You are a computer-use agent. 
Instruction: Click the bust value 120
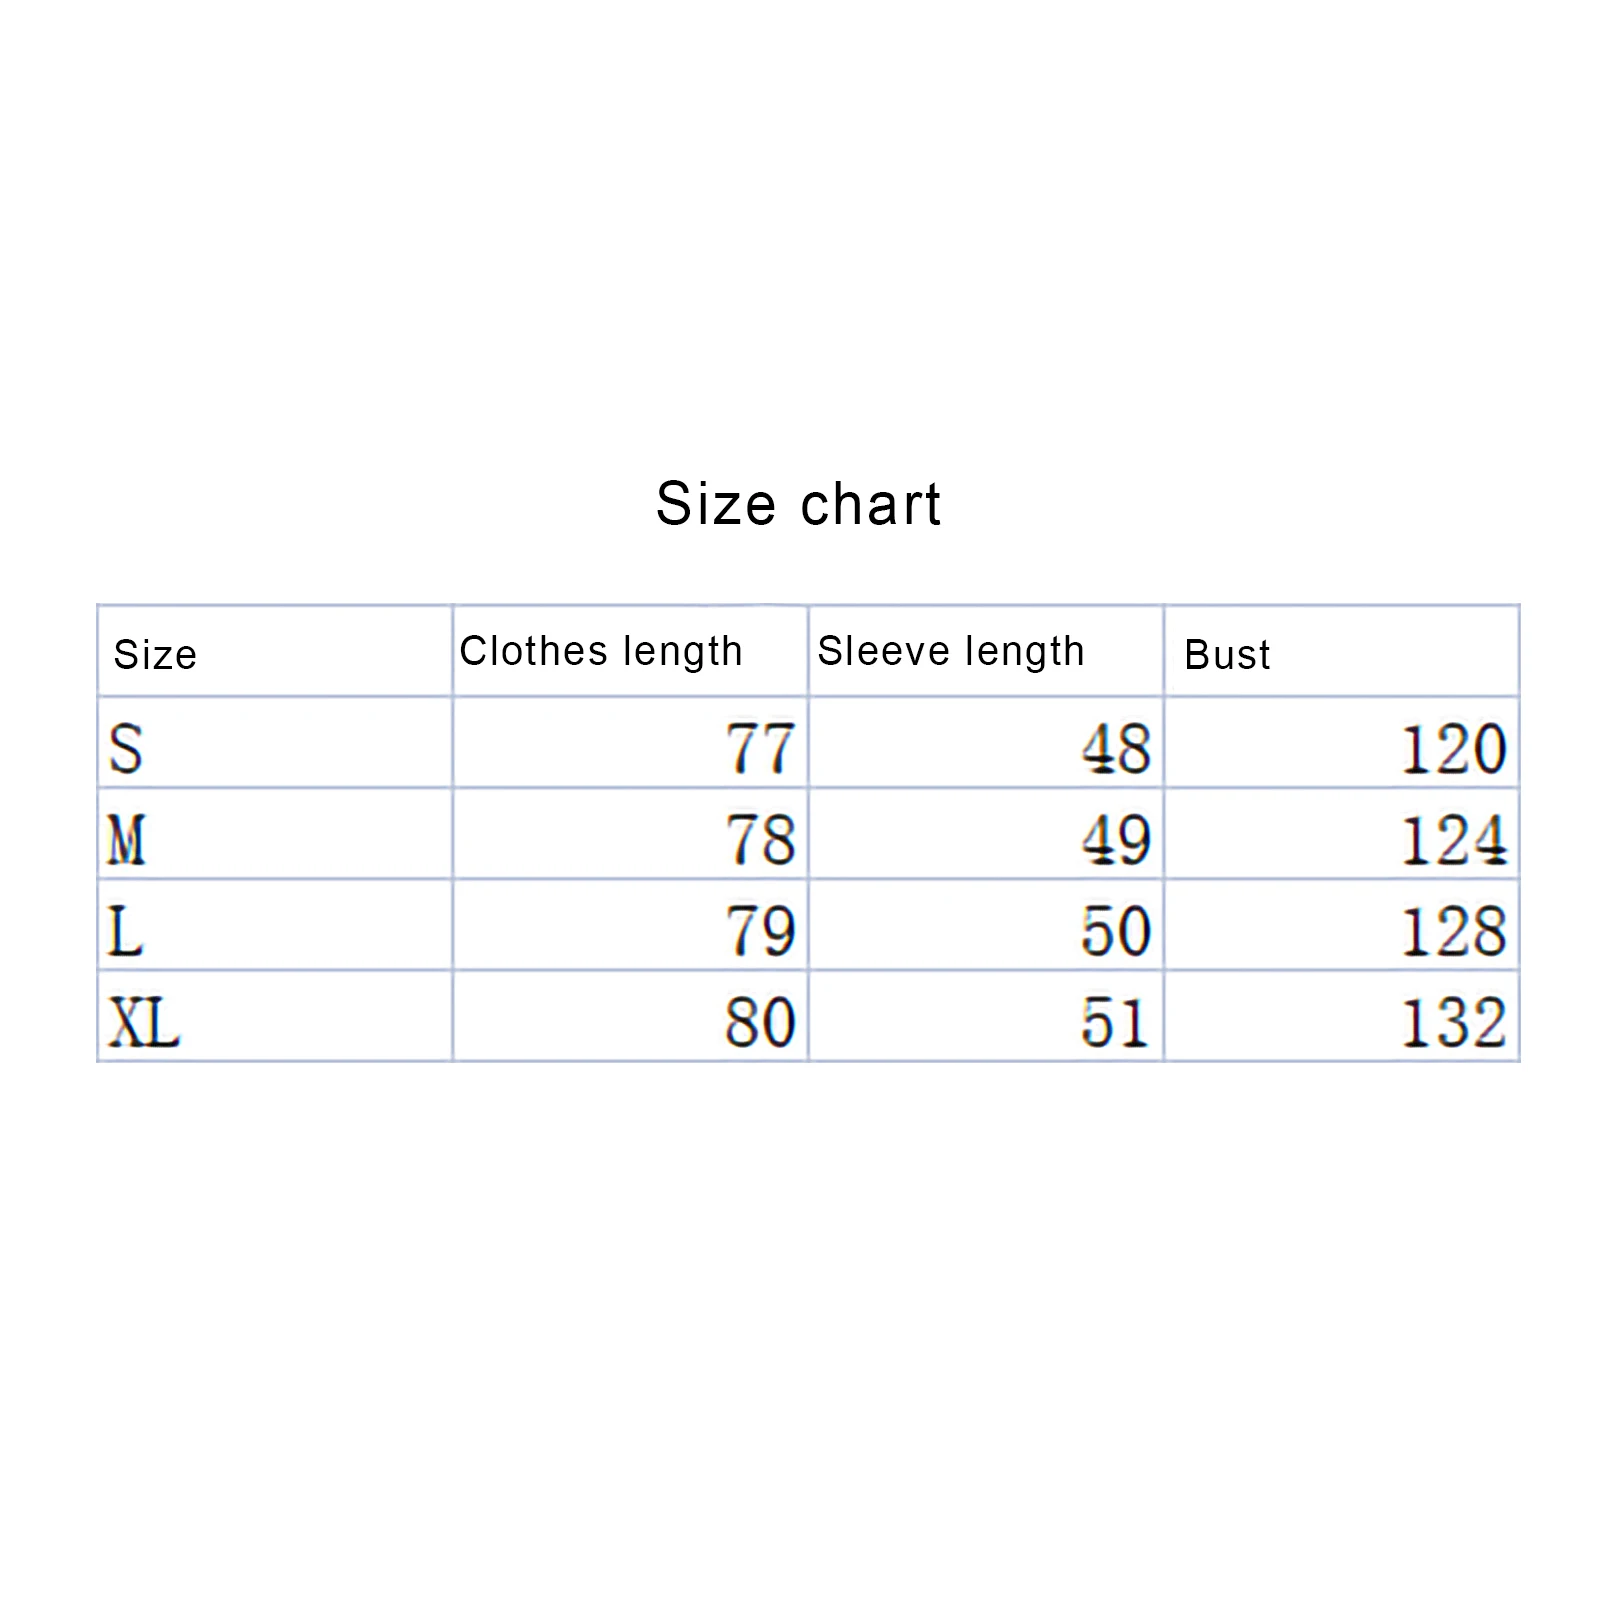(x=1453, y=748)
